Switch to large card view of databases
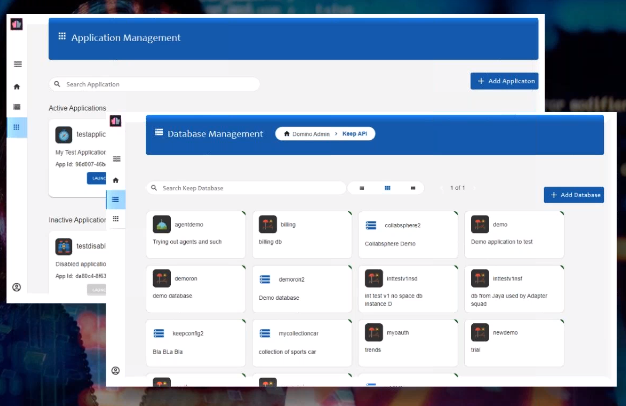Screen dimensions: 626x406 [x=413, y=188]
